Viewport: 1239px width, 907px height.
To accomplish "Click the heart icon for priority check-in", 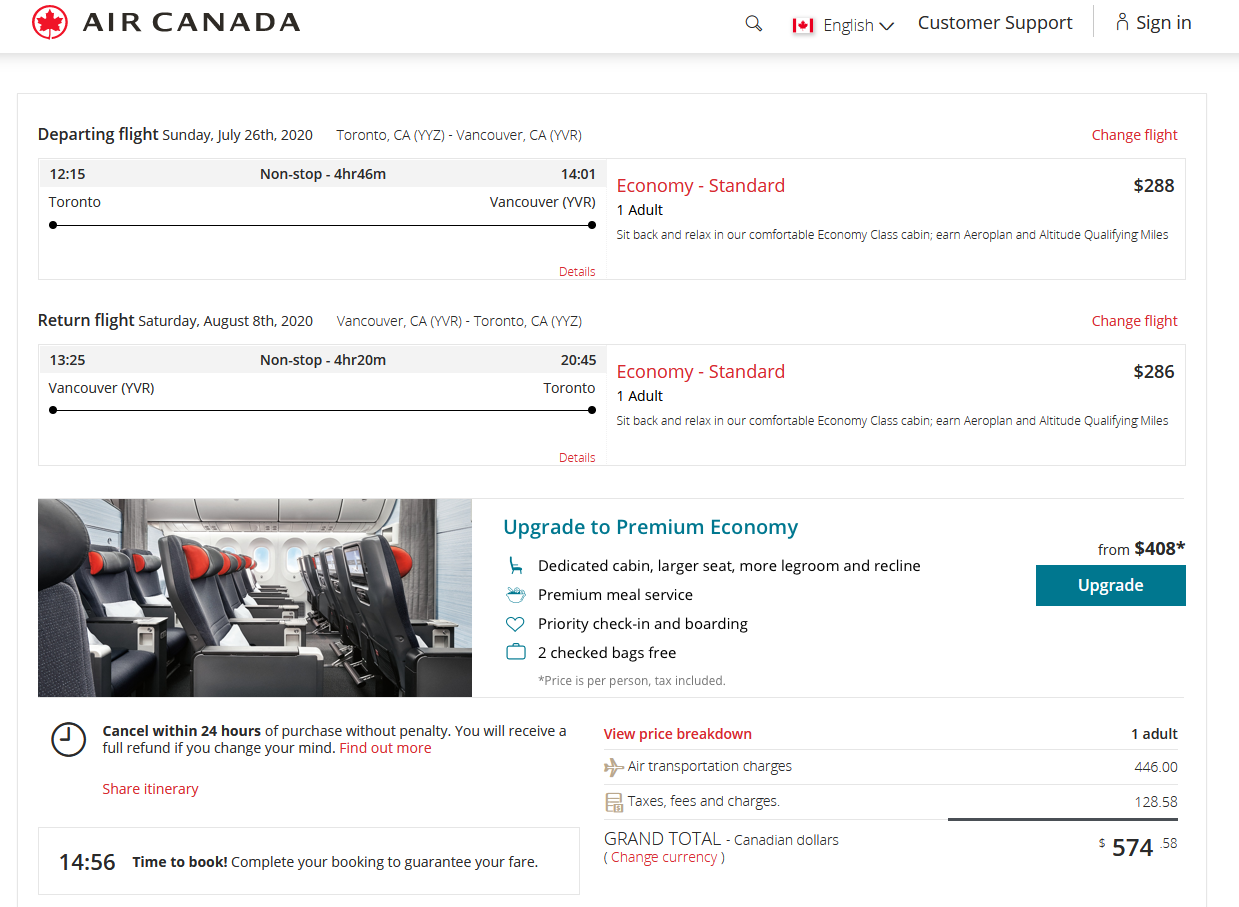I will click(x=515, y=624).
